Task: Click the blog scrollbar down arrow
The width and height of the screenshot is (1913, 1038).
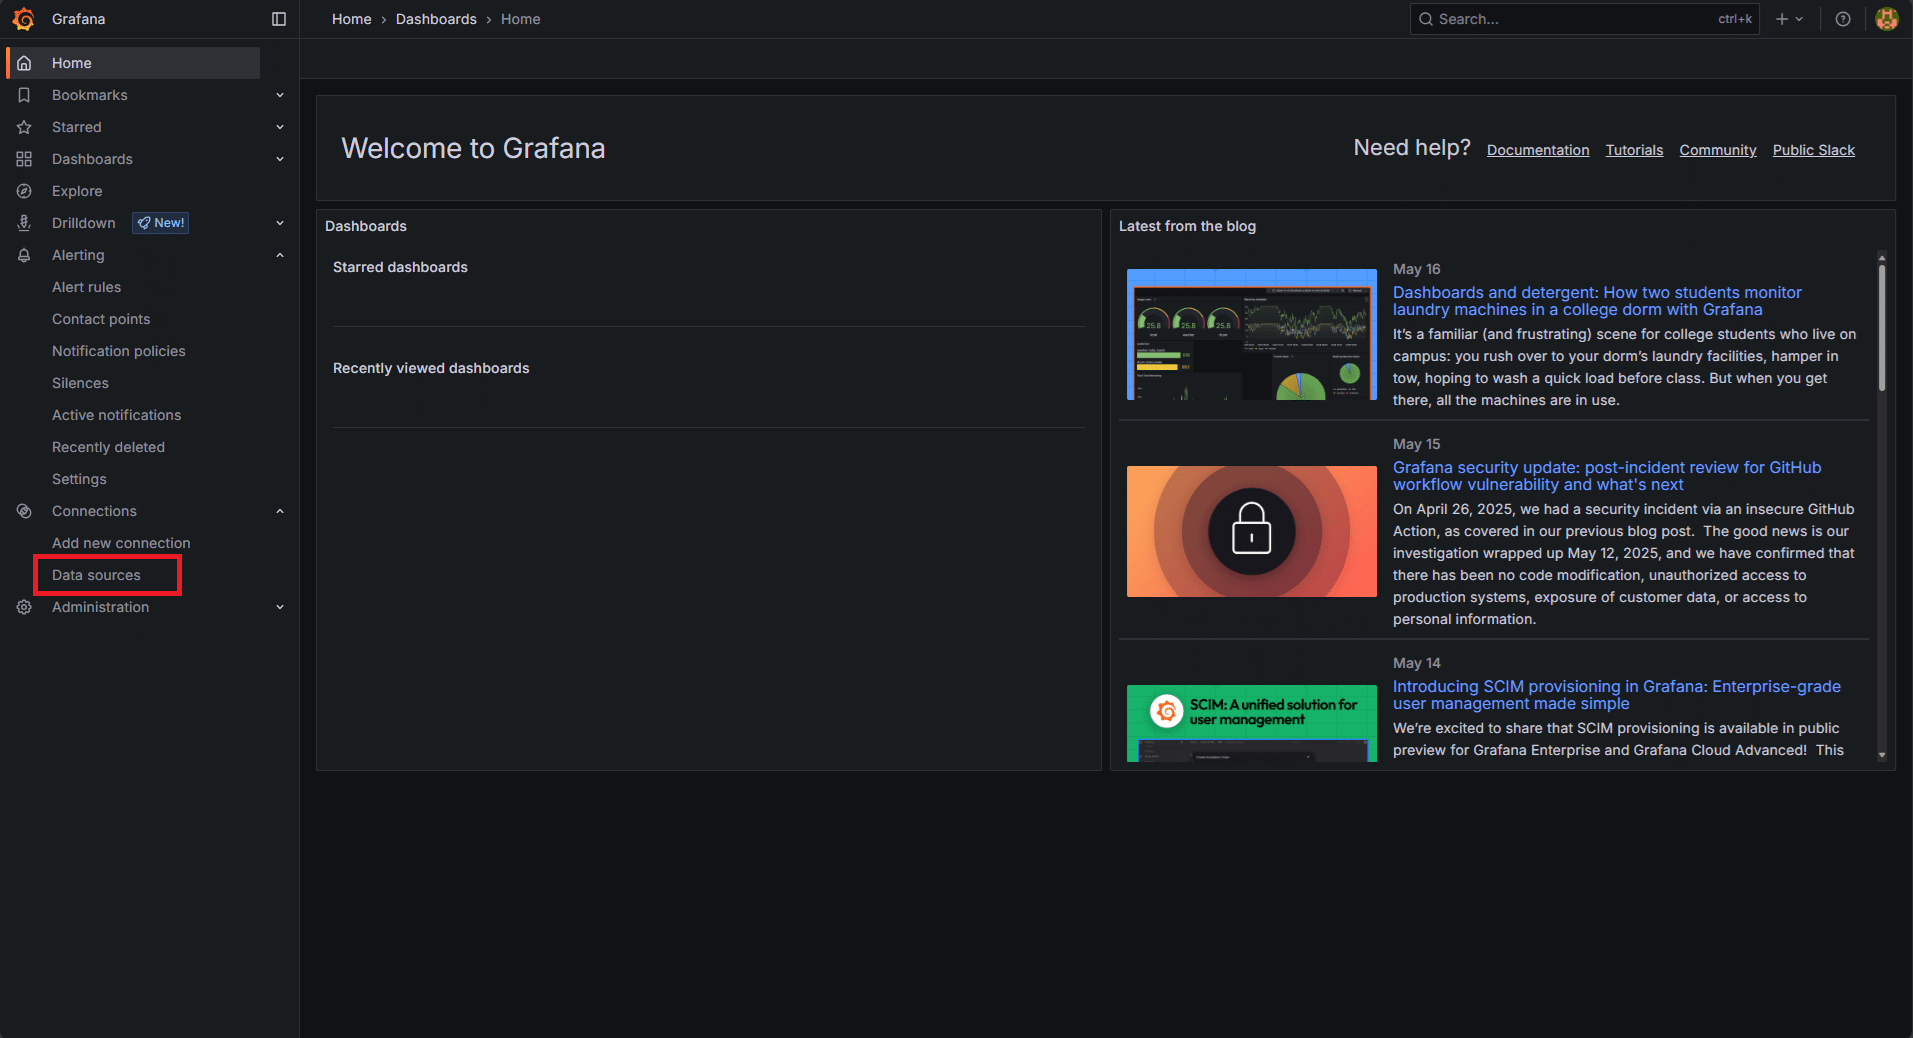Action: (x=1881, y=755)
